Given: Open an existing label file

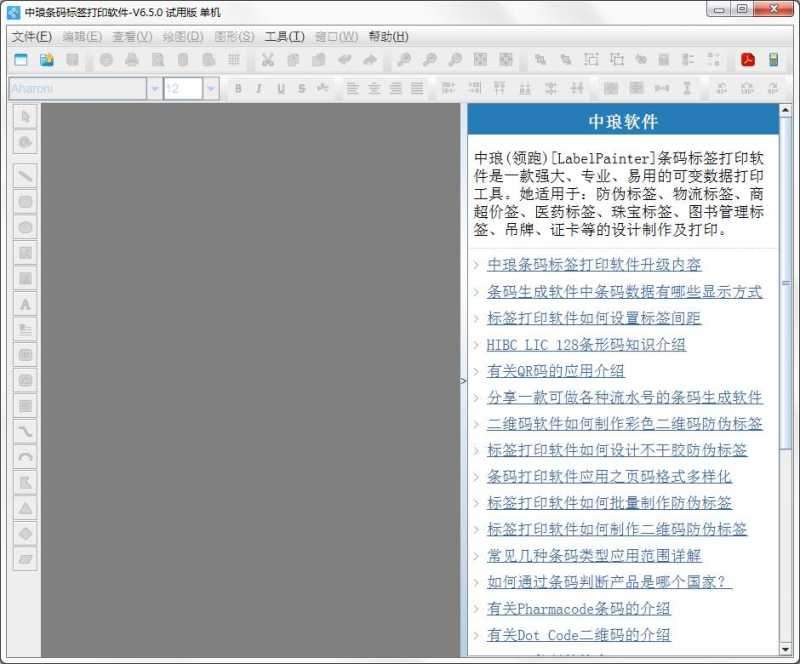Looking at the screenshot, I should click(x=45, y=60).
